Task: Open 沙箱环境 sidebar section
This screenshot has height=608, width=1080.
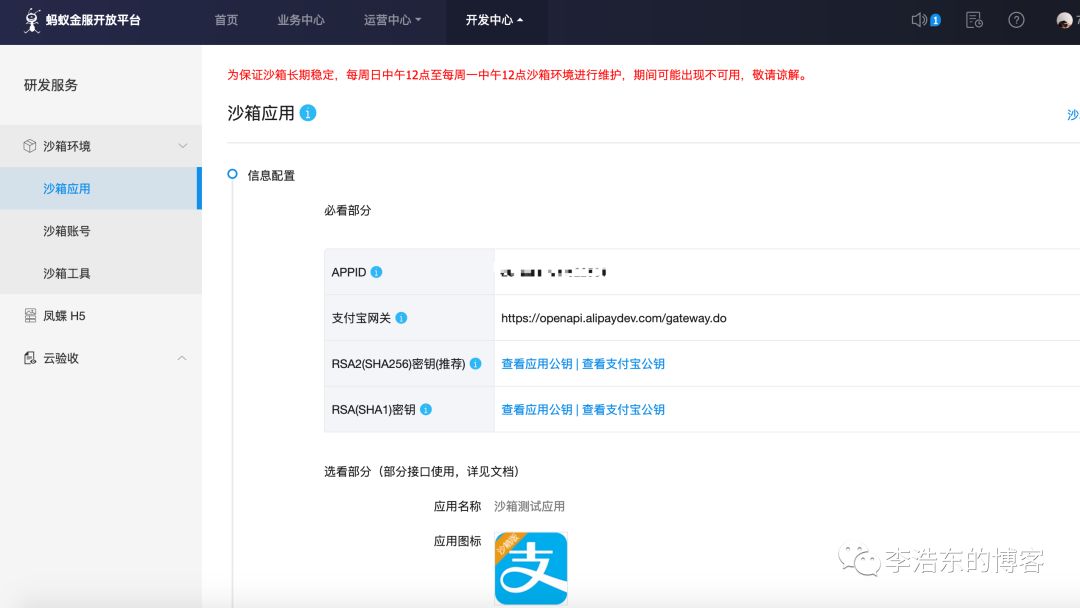Action: click(101, 146)
